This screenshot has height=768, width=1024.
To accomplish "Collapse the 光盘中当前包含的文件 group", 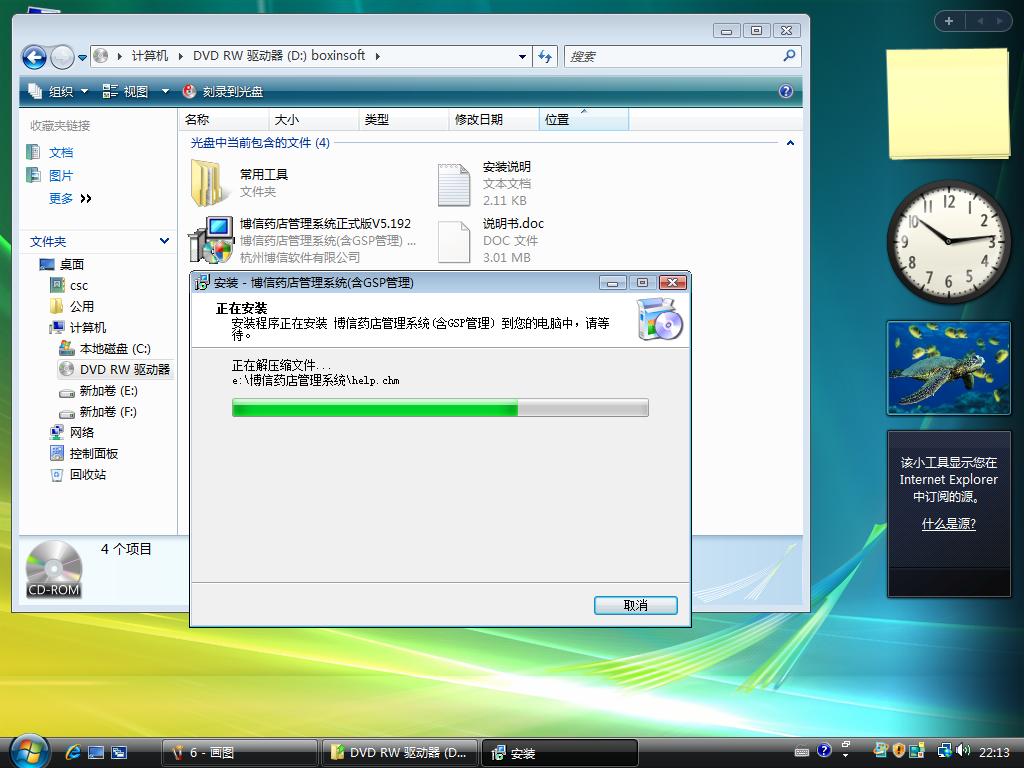I will click(x=790, y=143).
